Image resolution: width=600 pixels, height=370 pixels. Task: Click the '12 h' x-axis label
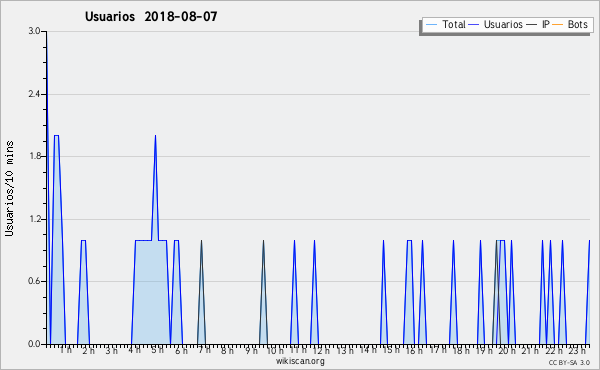click(321, 350)
